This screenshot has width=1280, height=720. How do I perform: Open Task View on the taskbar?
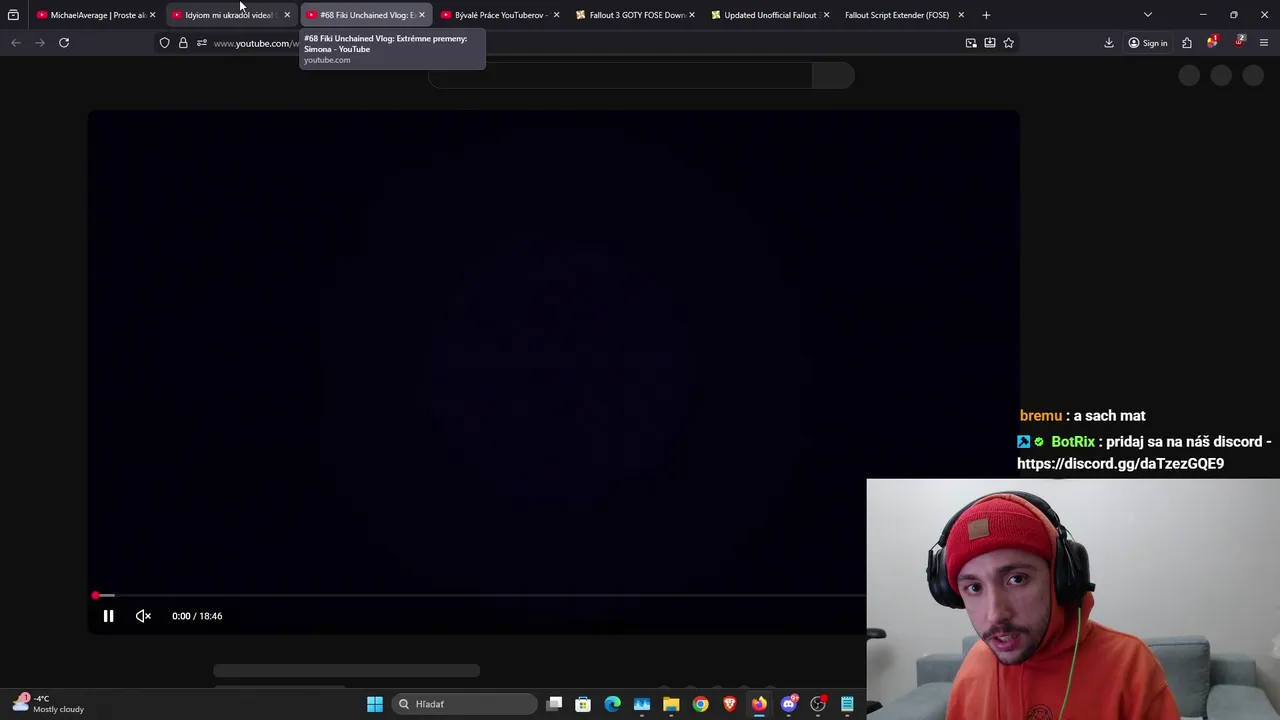coord(555,704)
